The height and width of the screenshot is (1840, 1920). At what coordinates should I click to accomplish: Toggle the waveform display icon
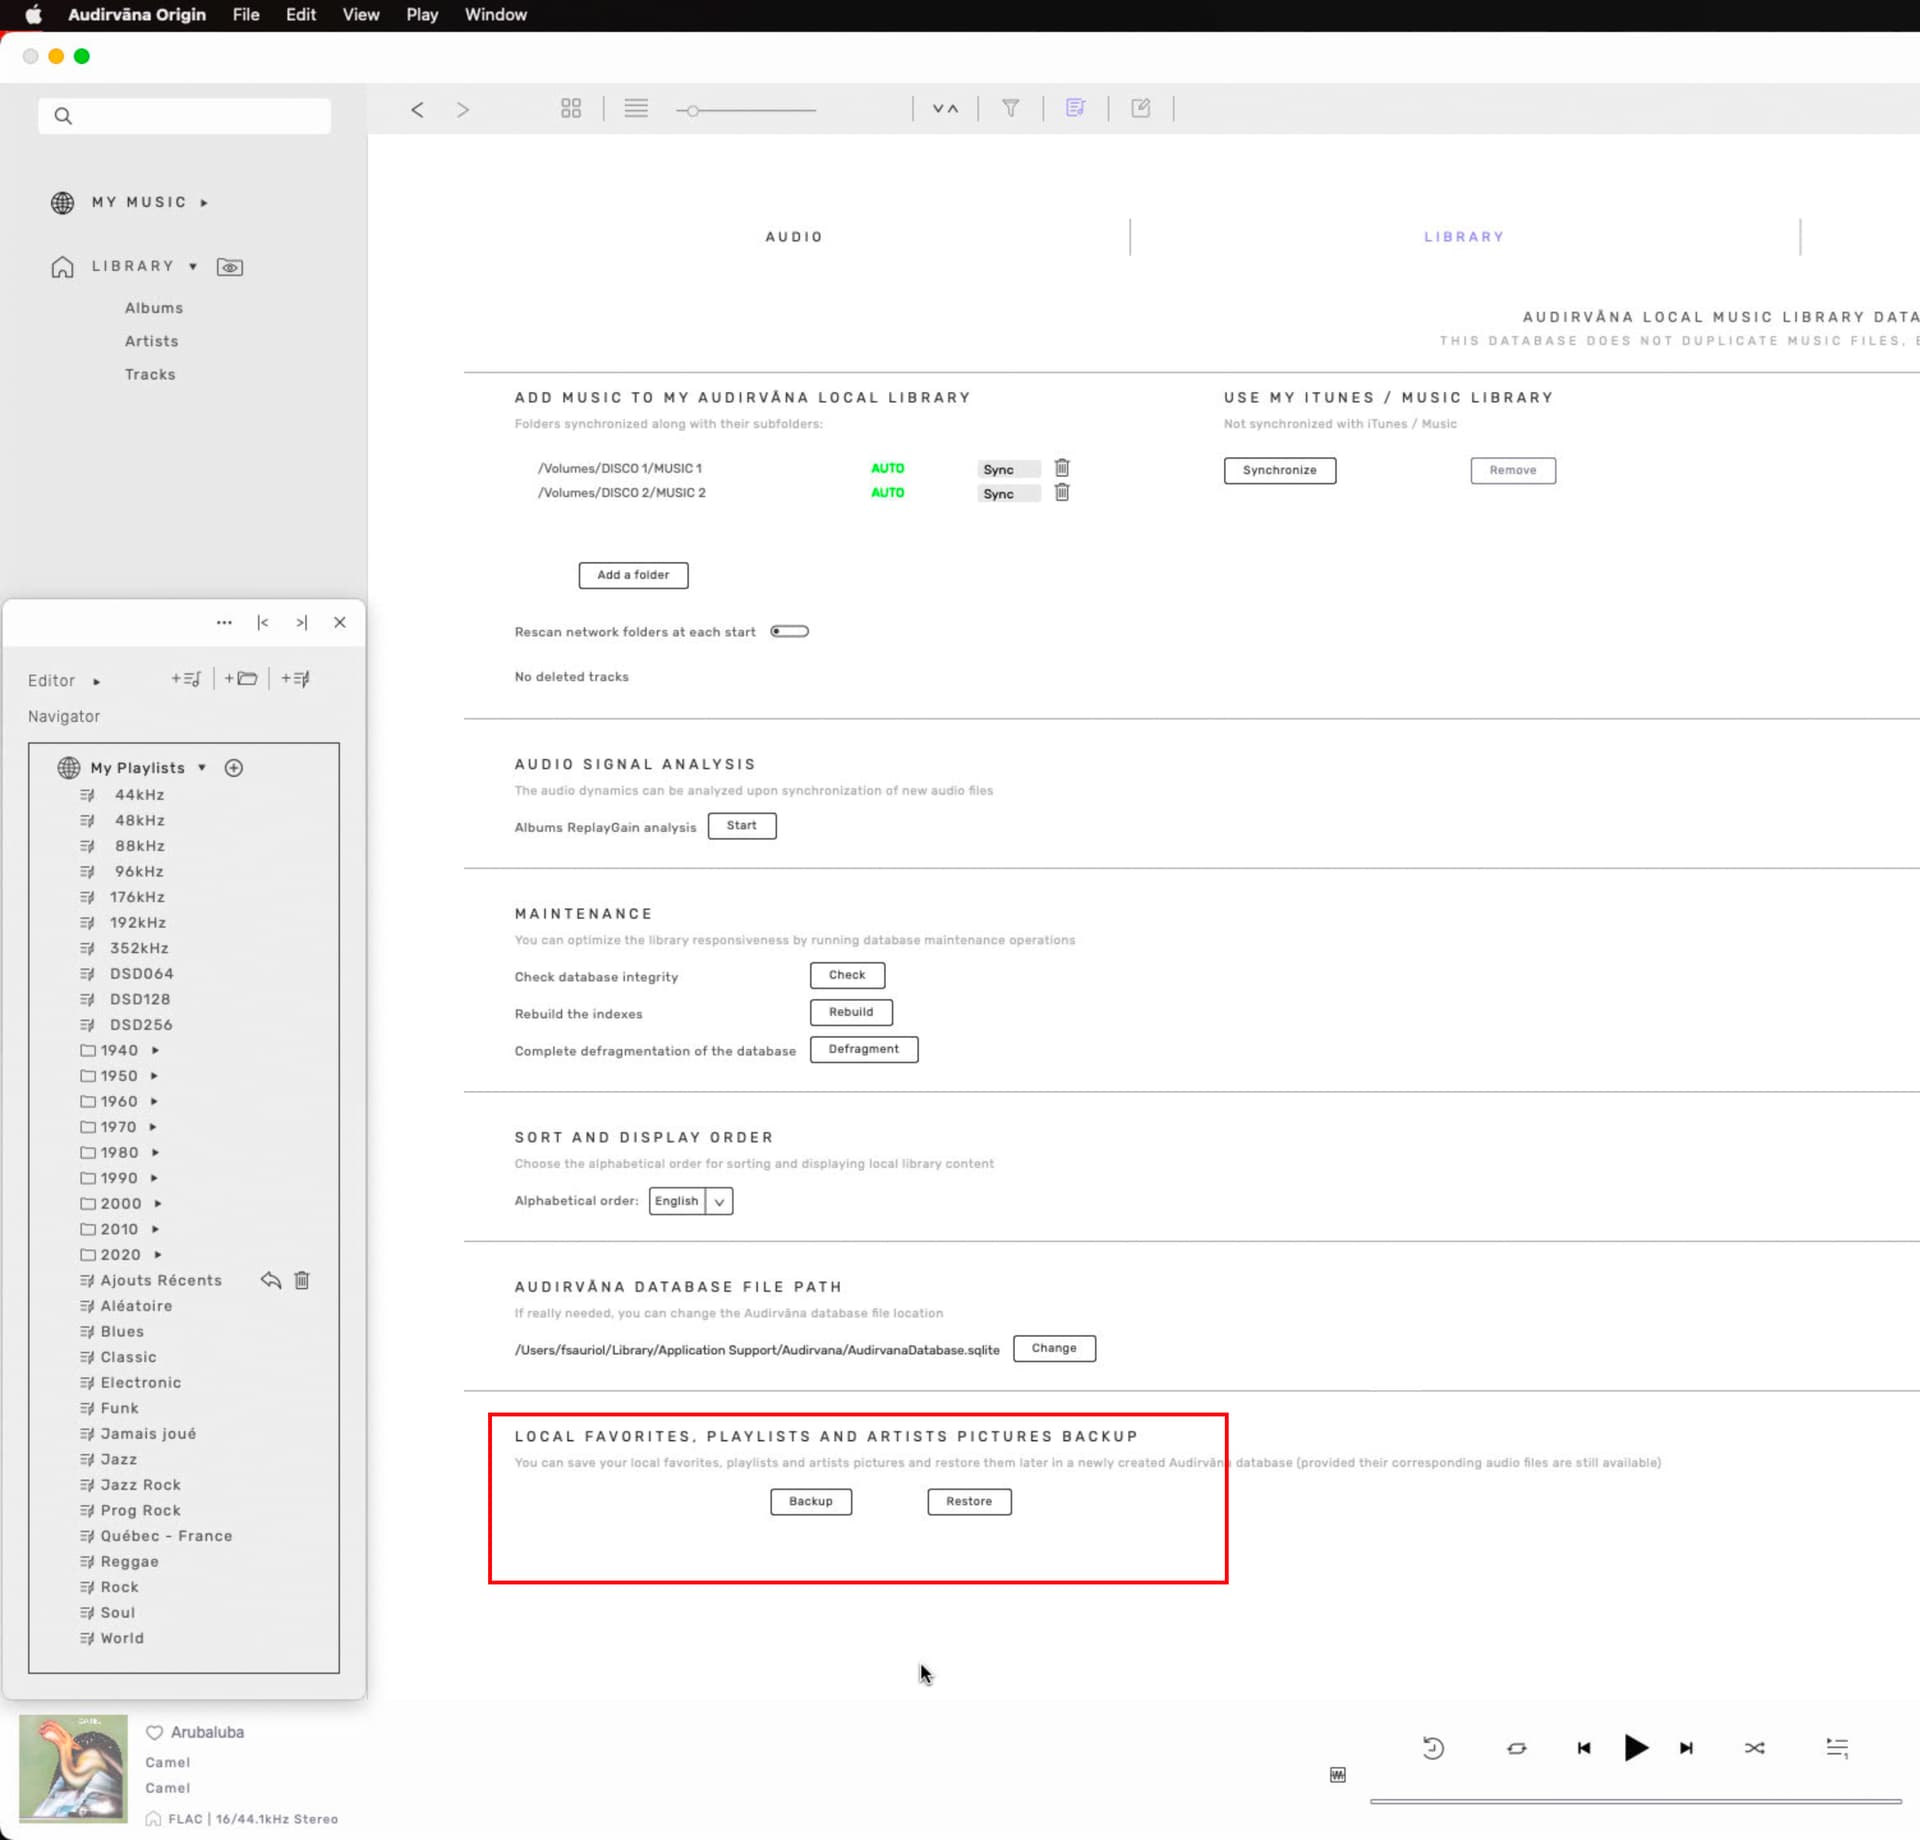click(x=1338, y=1775)
